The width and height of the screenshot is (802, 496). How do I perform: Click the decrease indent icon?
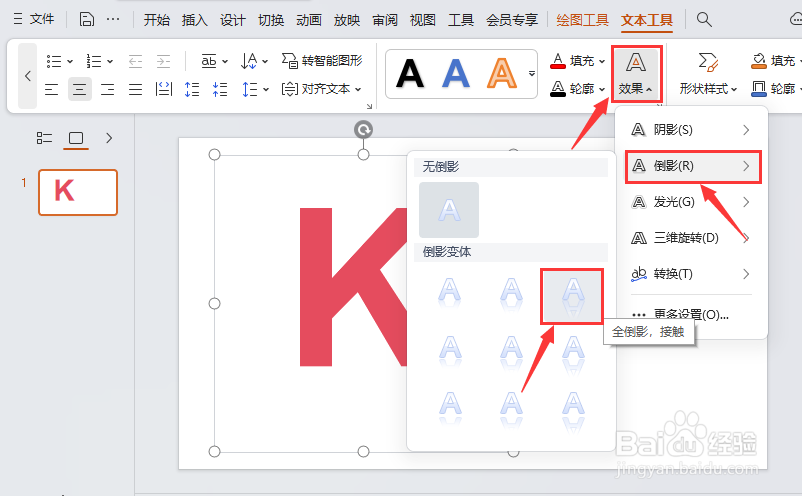click(135, 61)
